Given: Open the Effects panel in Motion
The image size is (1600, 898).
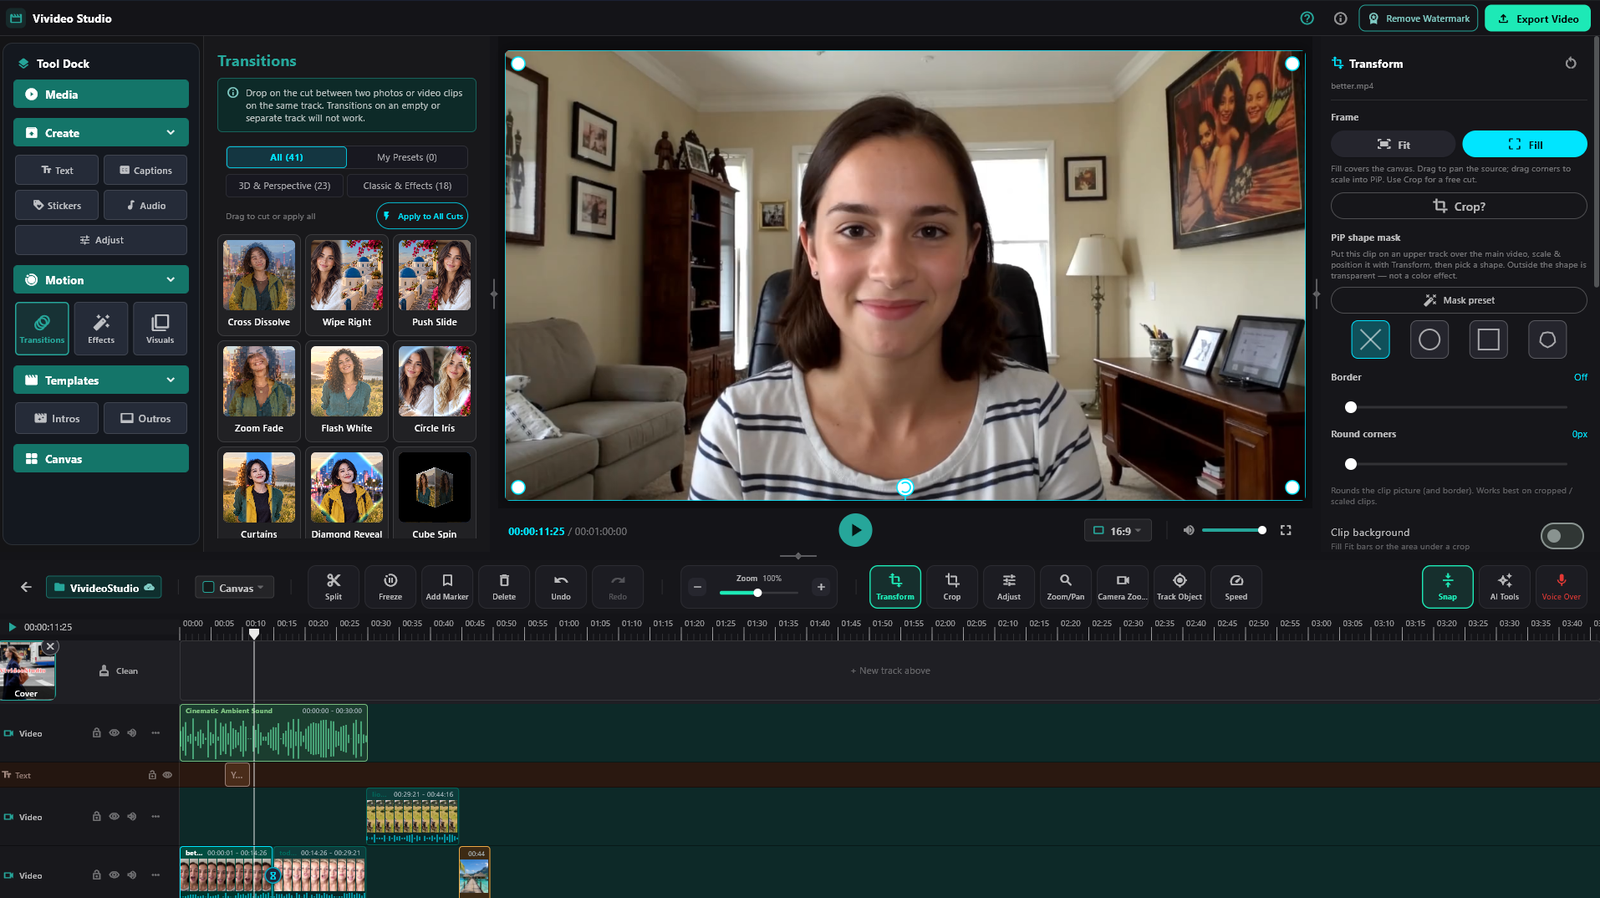Looking at the screenshot, I should click(101, 328).
